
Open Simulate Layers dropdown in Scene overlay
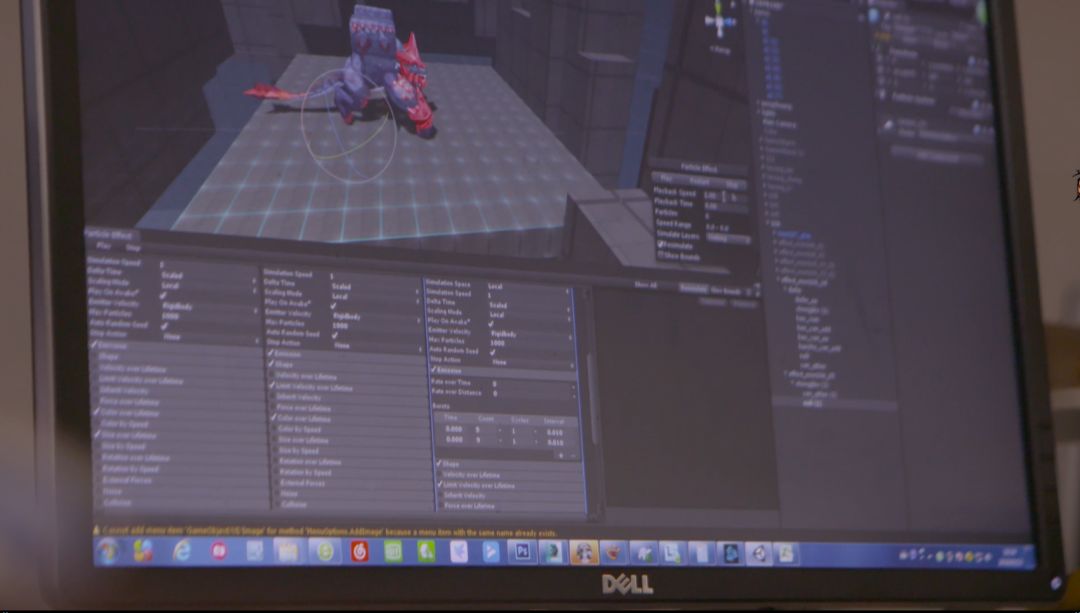pyautogui.click(x=728, y=238)
